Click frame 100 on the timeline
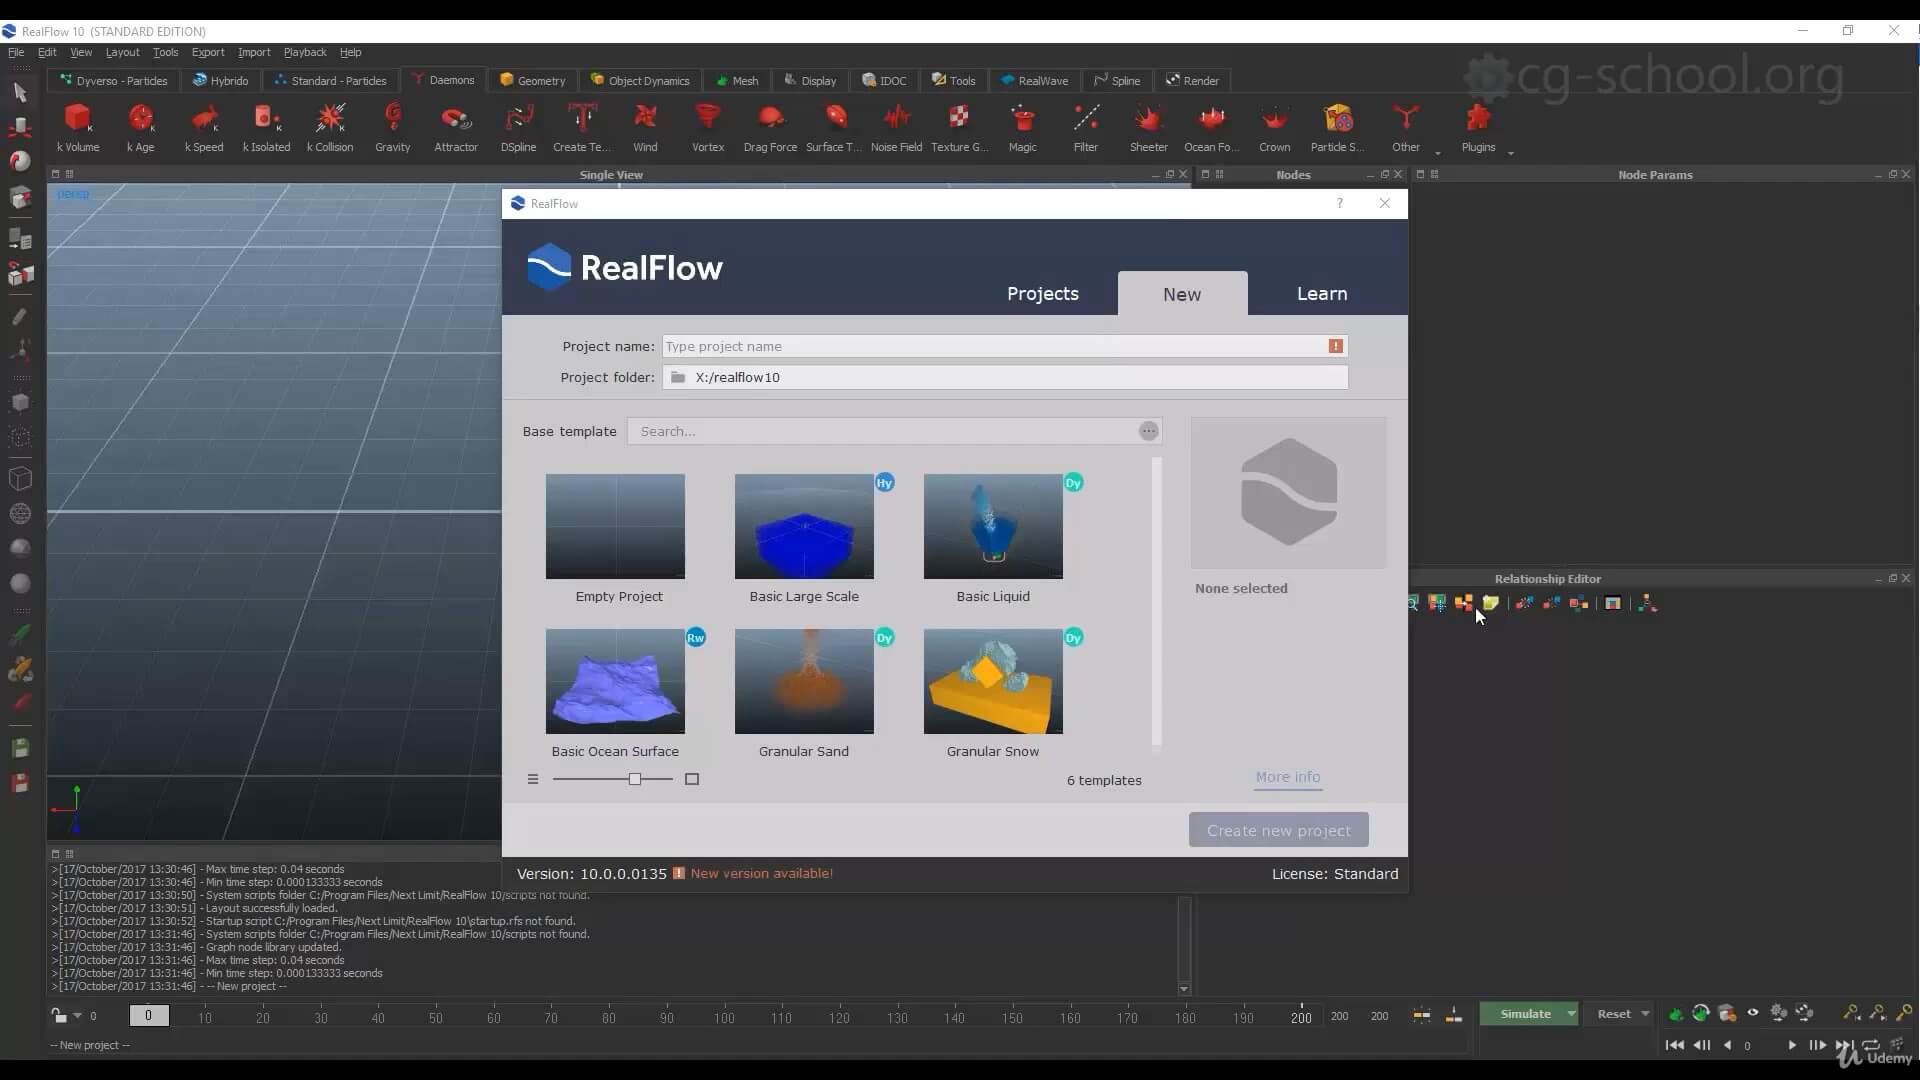Viewport: 1920px width, 1080px height. tap(724, 1017)
